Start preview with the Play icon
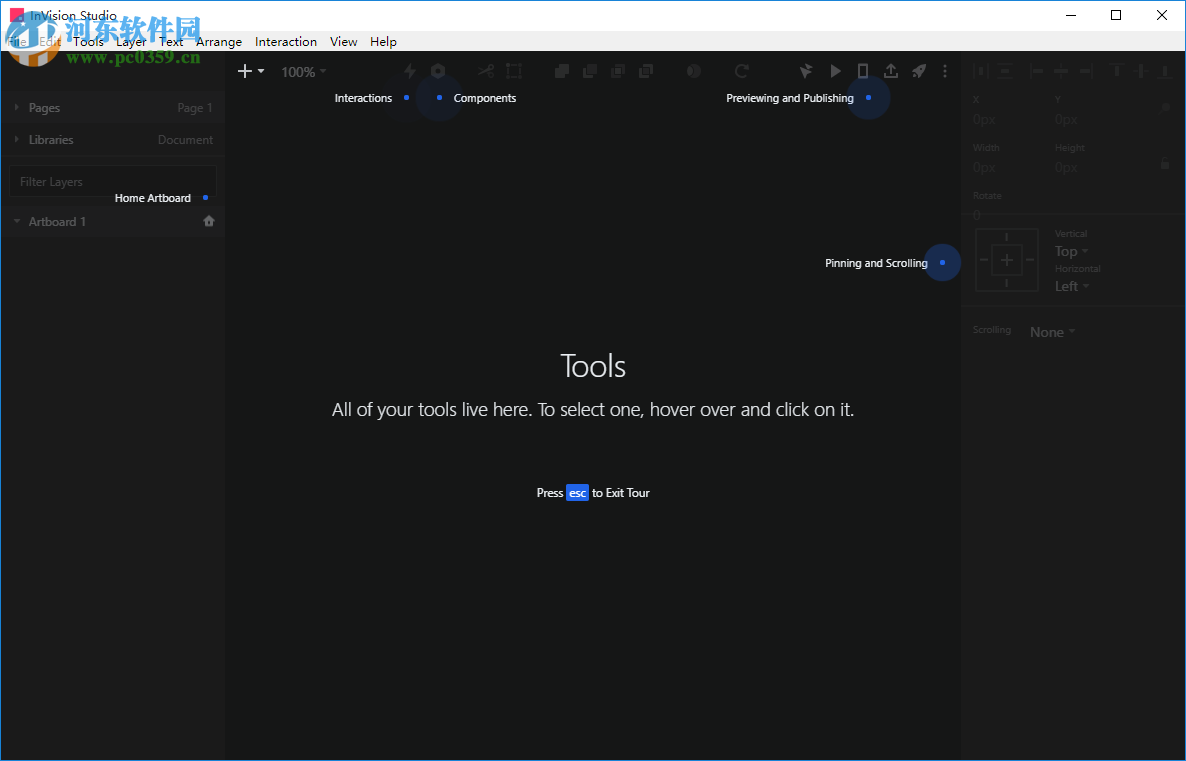 click(836, 71)
